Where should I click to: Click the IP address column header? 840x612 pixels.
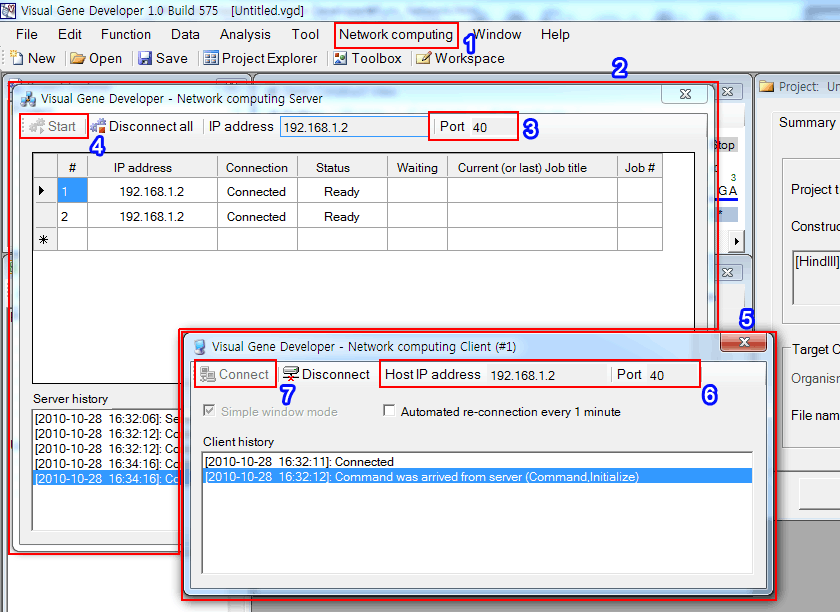[153, 167]
